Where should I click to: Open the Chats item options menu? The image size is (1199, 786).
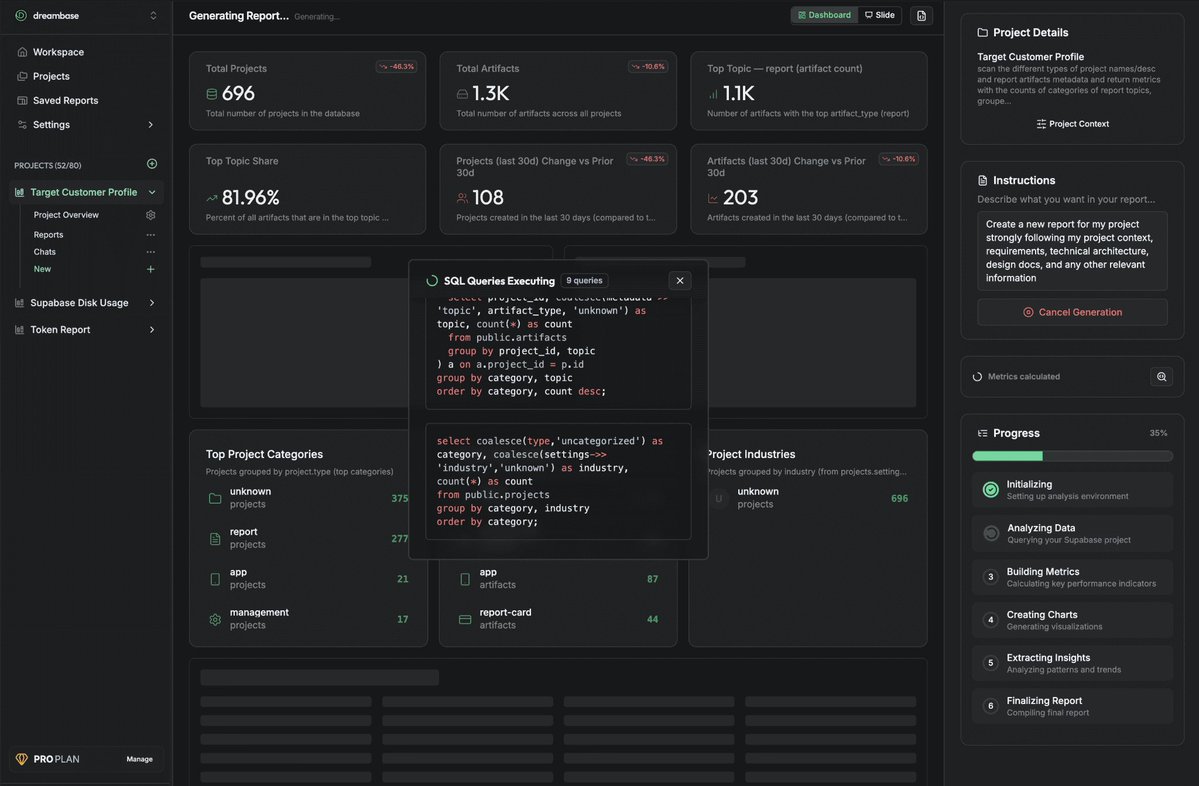coord(151,252)
